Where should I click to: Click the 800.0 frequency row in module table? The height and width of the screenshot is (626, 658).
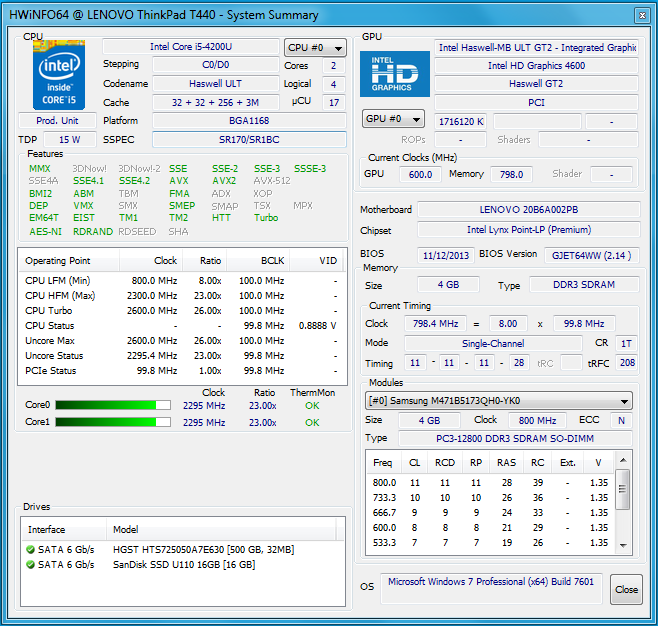tap(491, 483)
